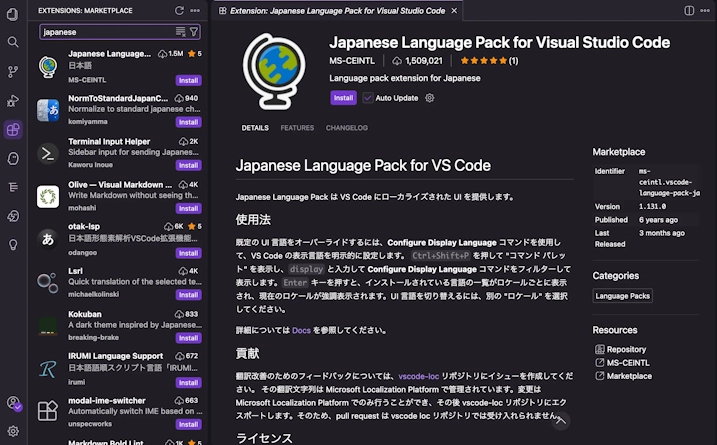The image size is (717, 445).
Task: Open the Manage gear at sidebar bottom
Action: [13, 431]
